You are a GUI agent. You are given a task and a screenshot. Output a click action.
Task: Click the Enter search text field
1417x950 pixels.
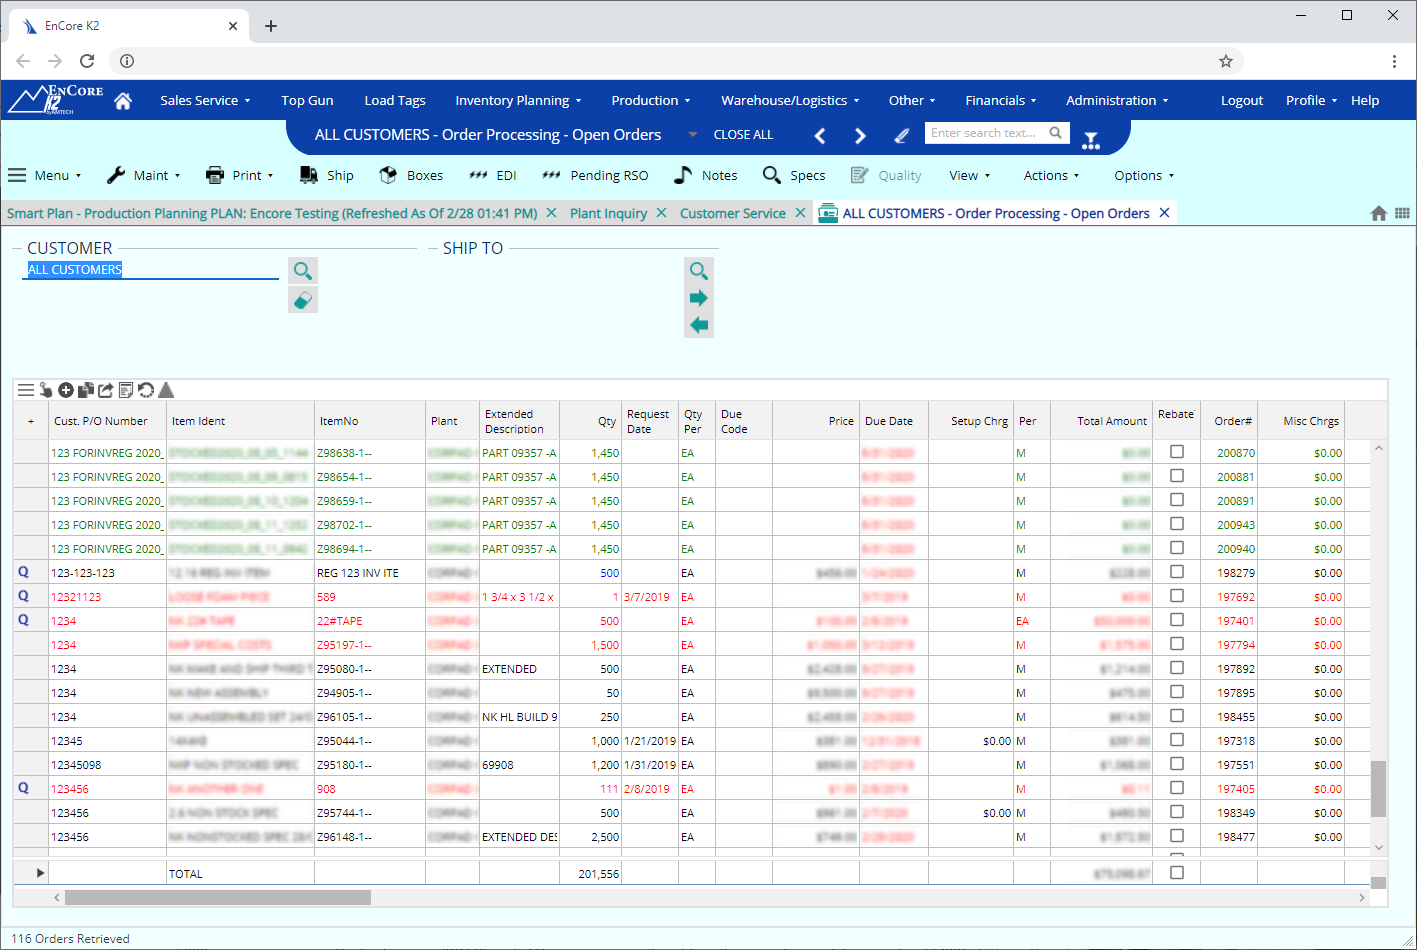click(985, 133)
